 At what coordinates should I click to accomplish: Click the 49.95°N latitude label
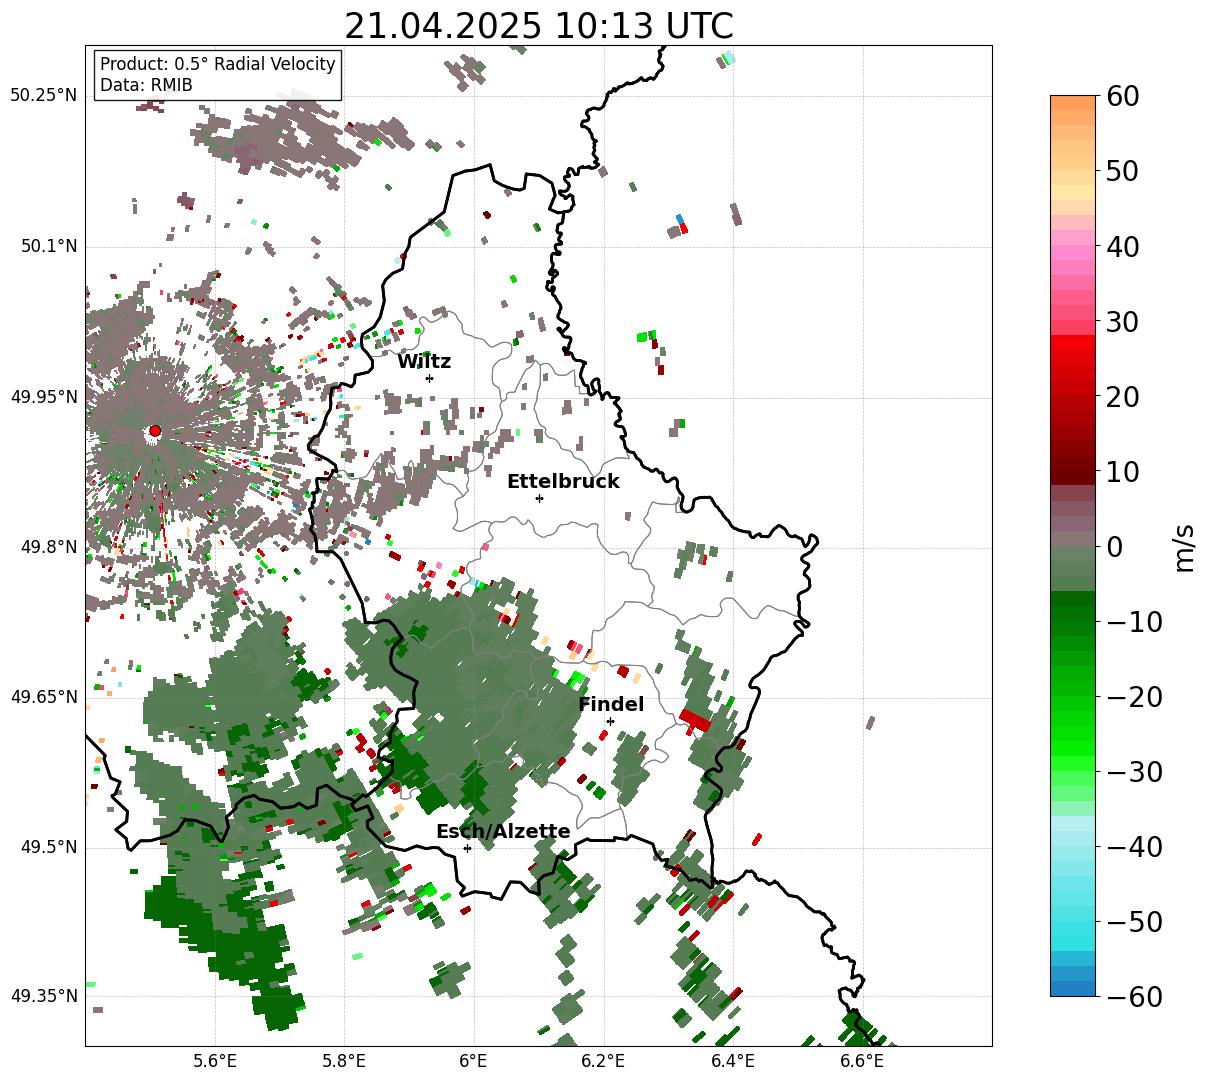pos(44,397)
